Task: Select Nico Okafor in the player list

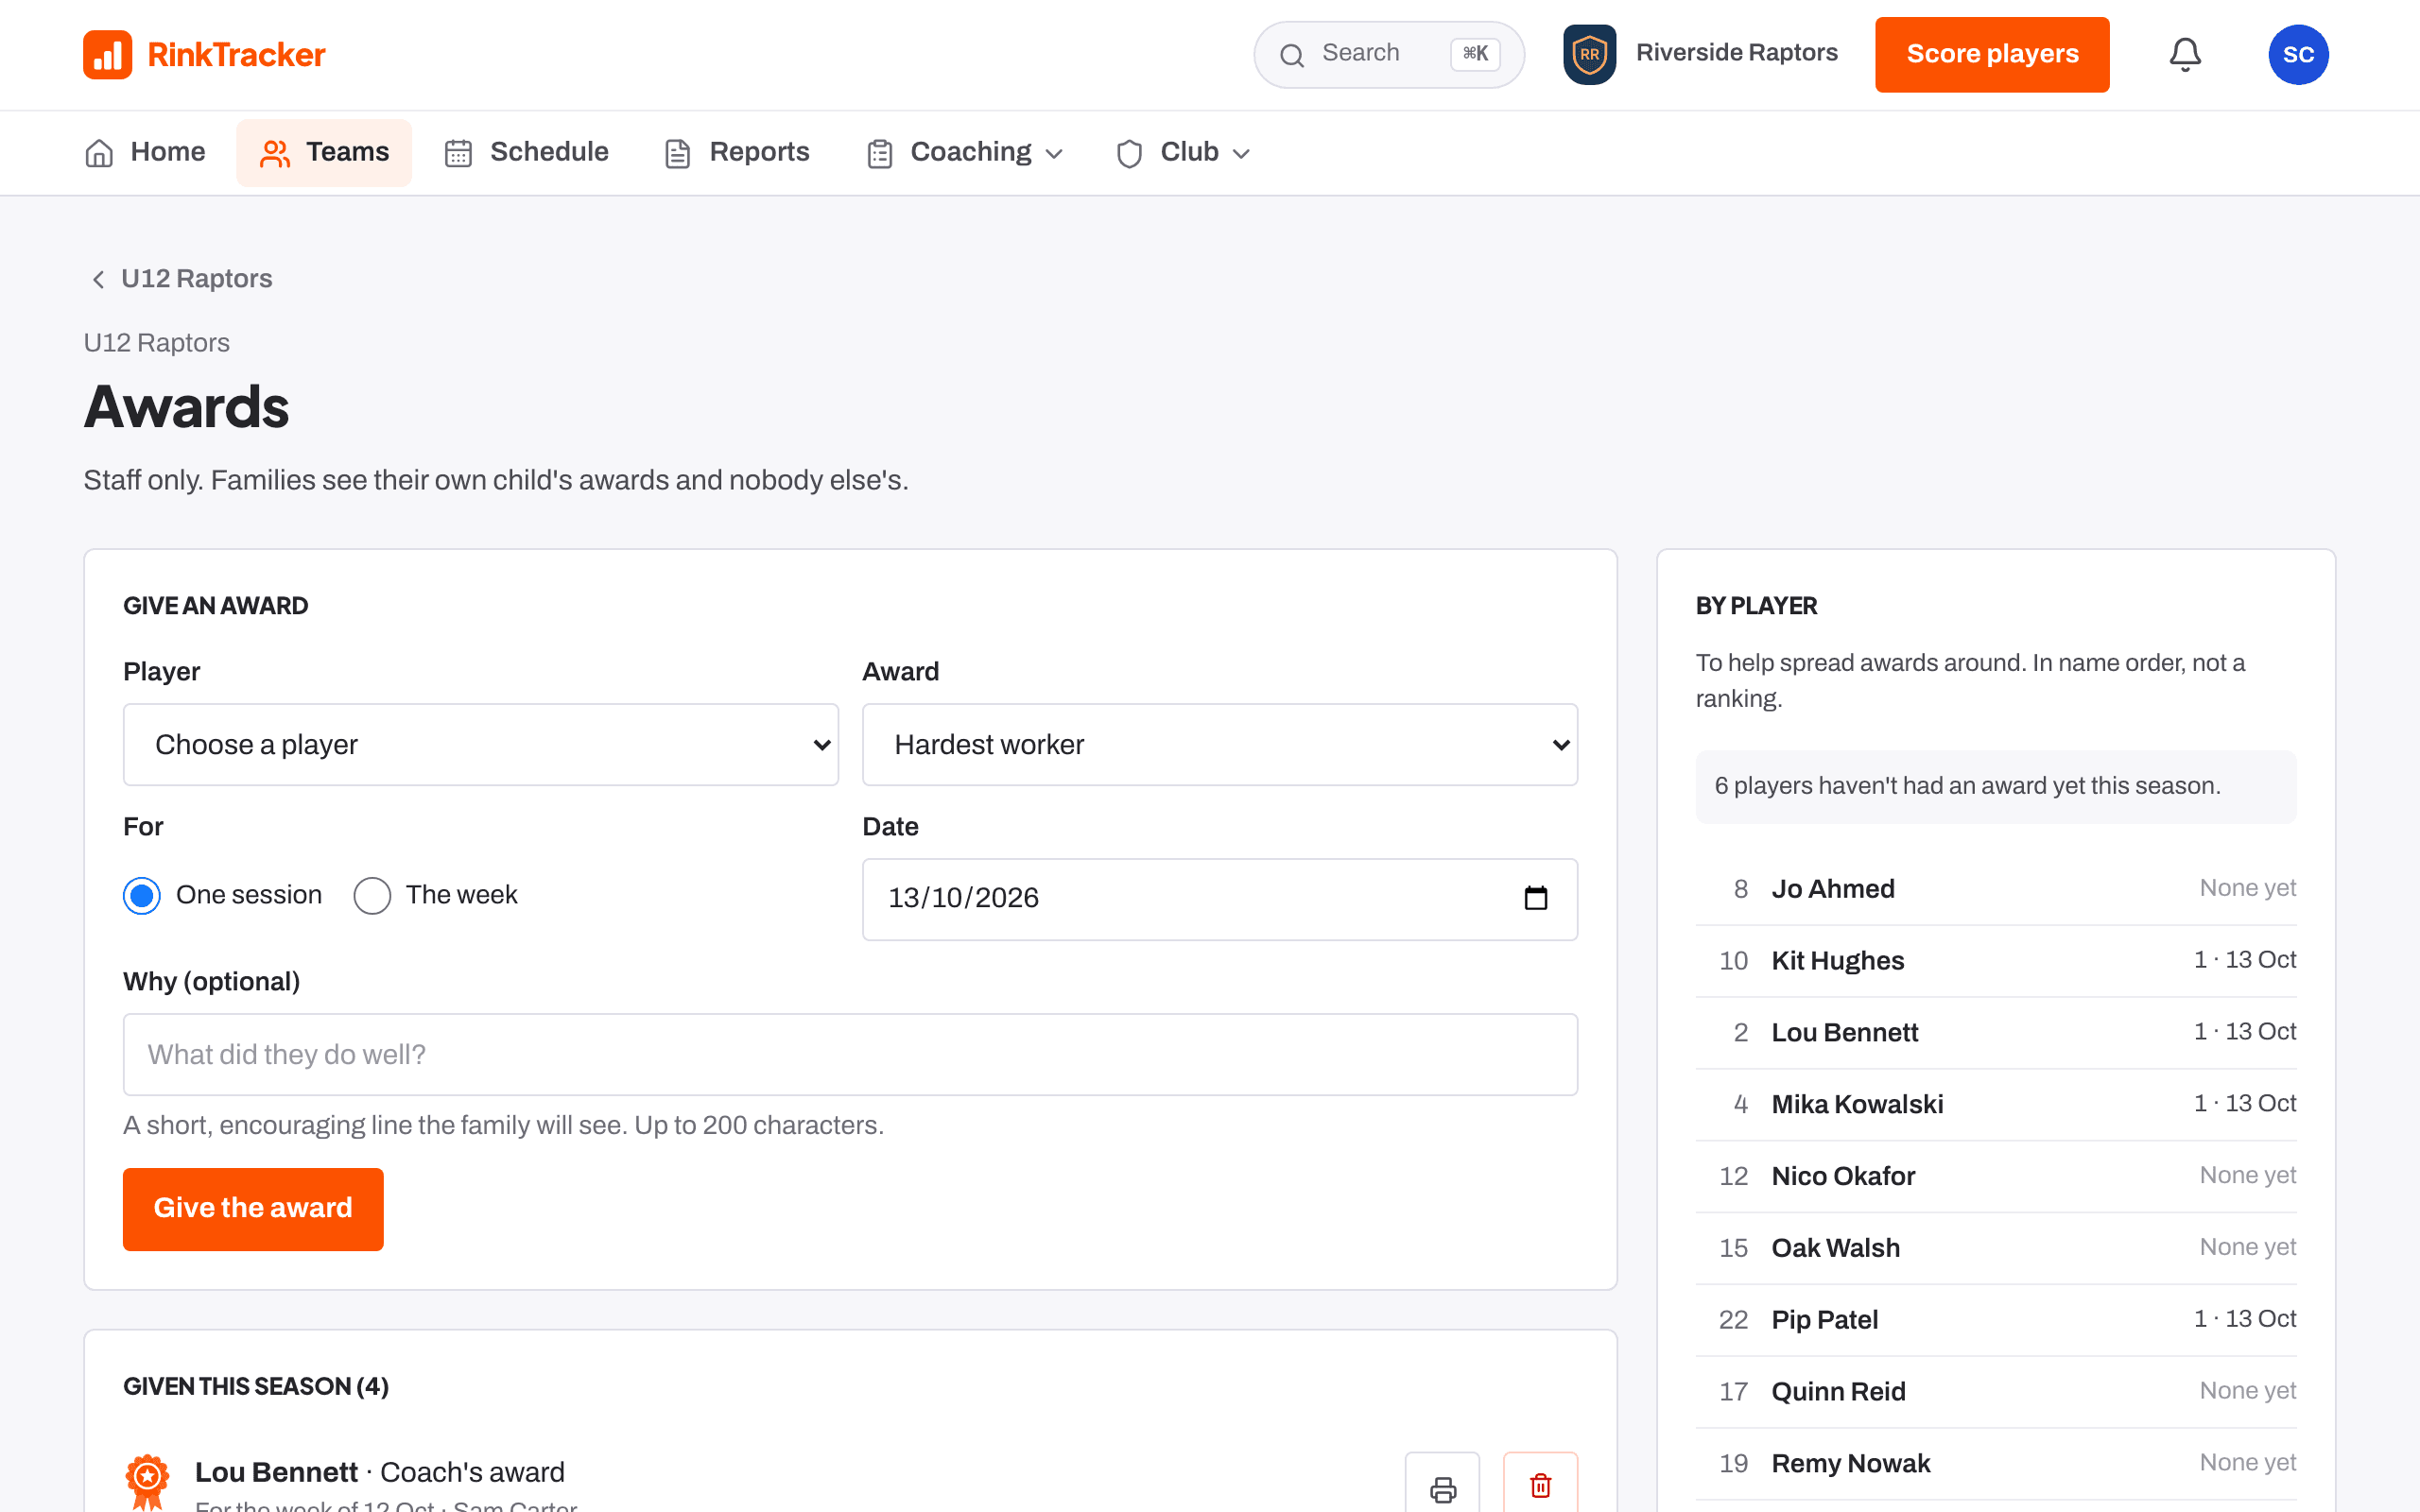Action: [1995, 1176]
